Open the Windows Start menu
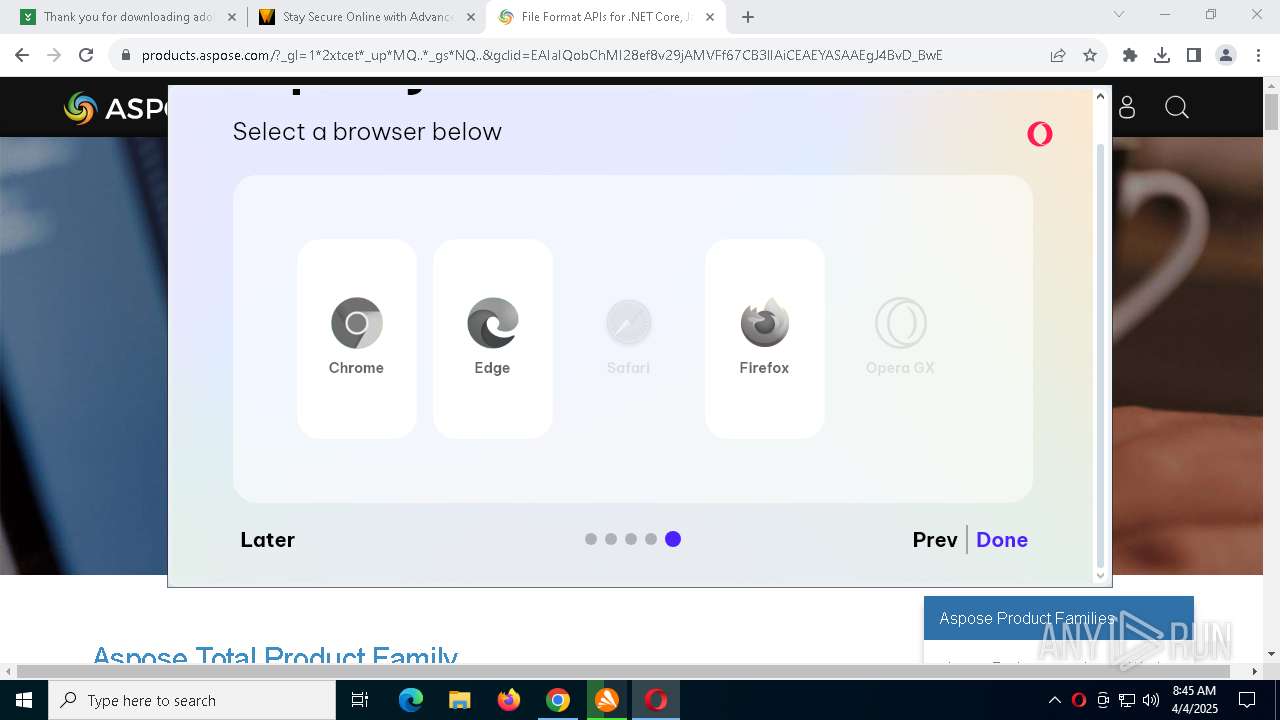Image resolution: width=1280 pixels, height=720 pixels. tap(24, 700)
